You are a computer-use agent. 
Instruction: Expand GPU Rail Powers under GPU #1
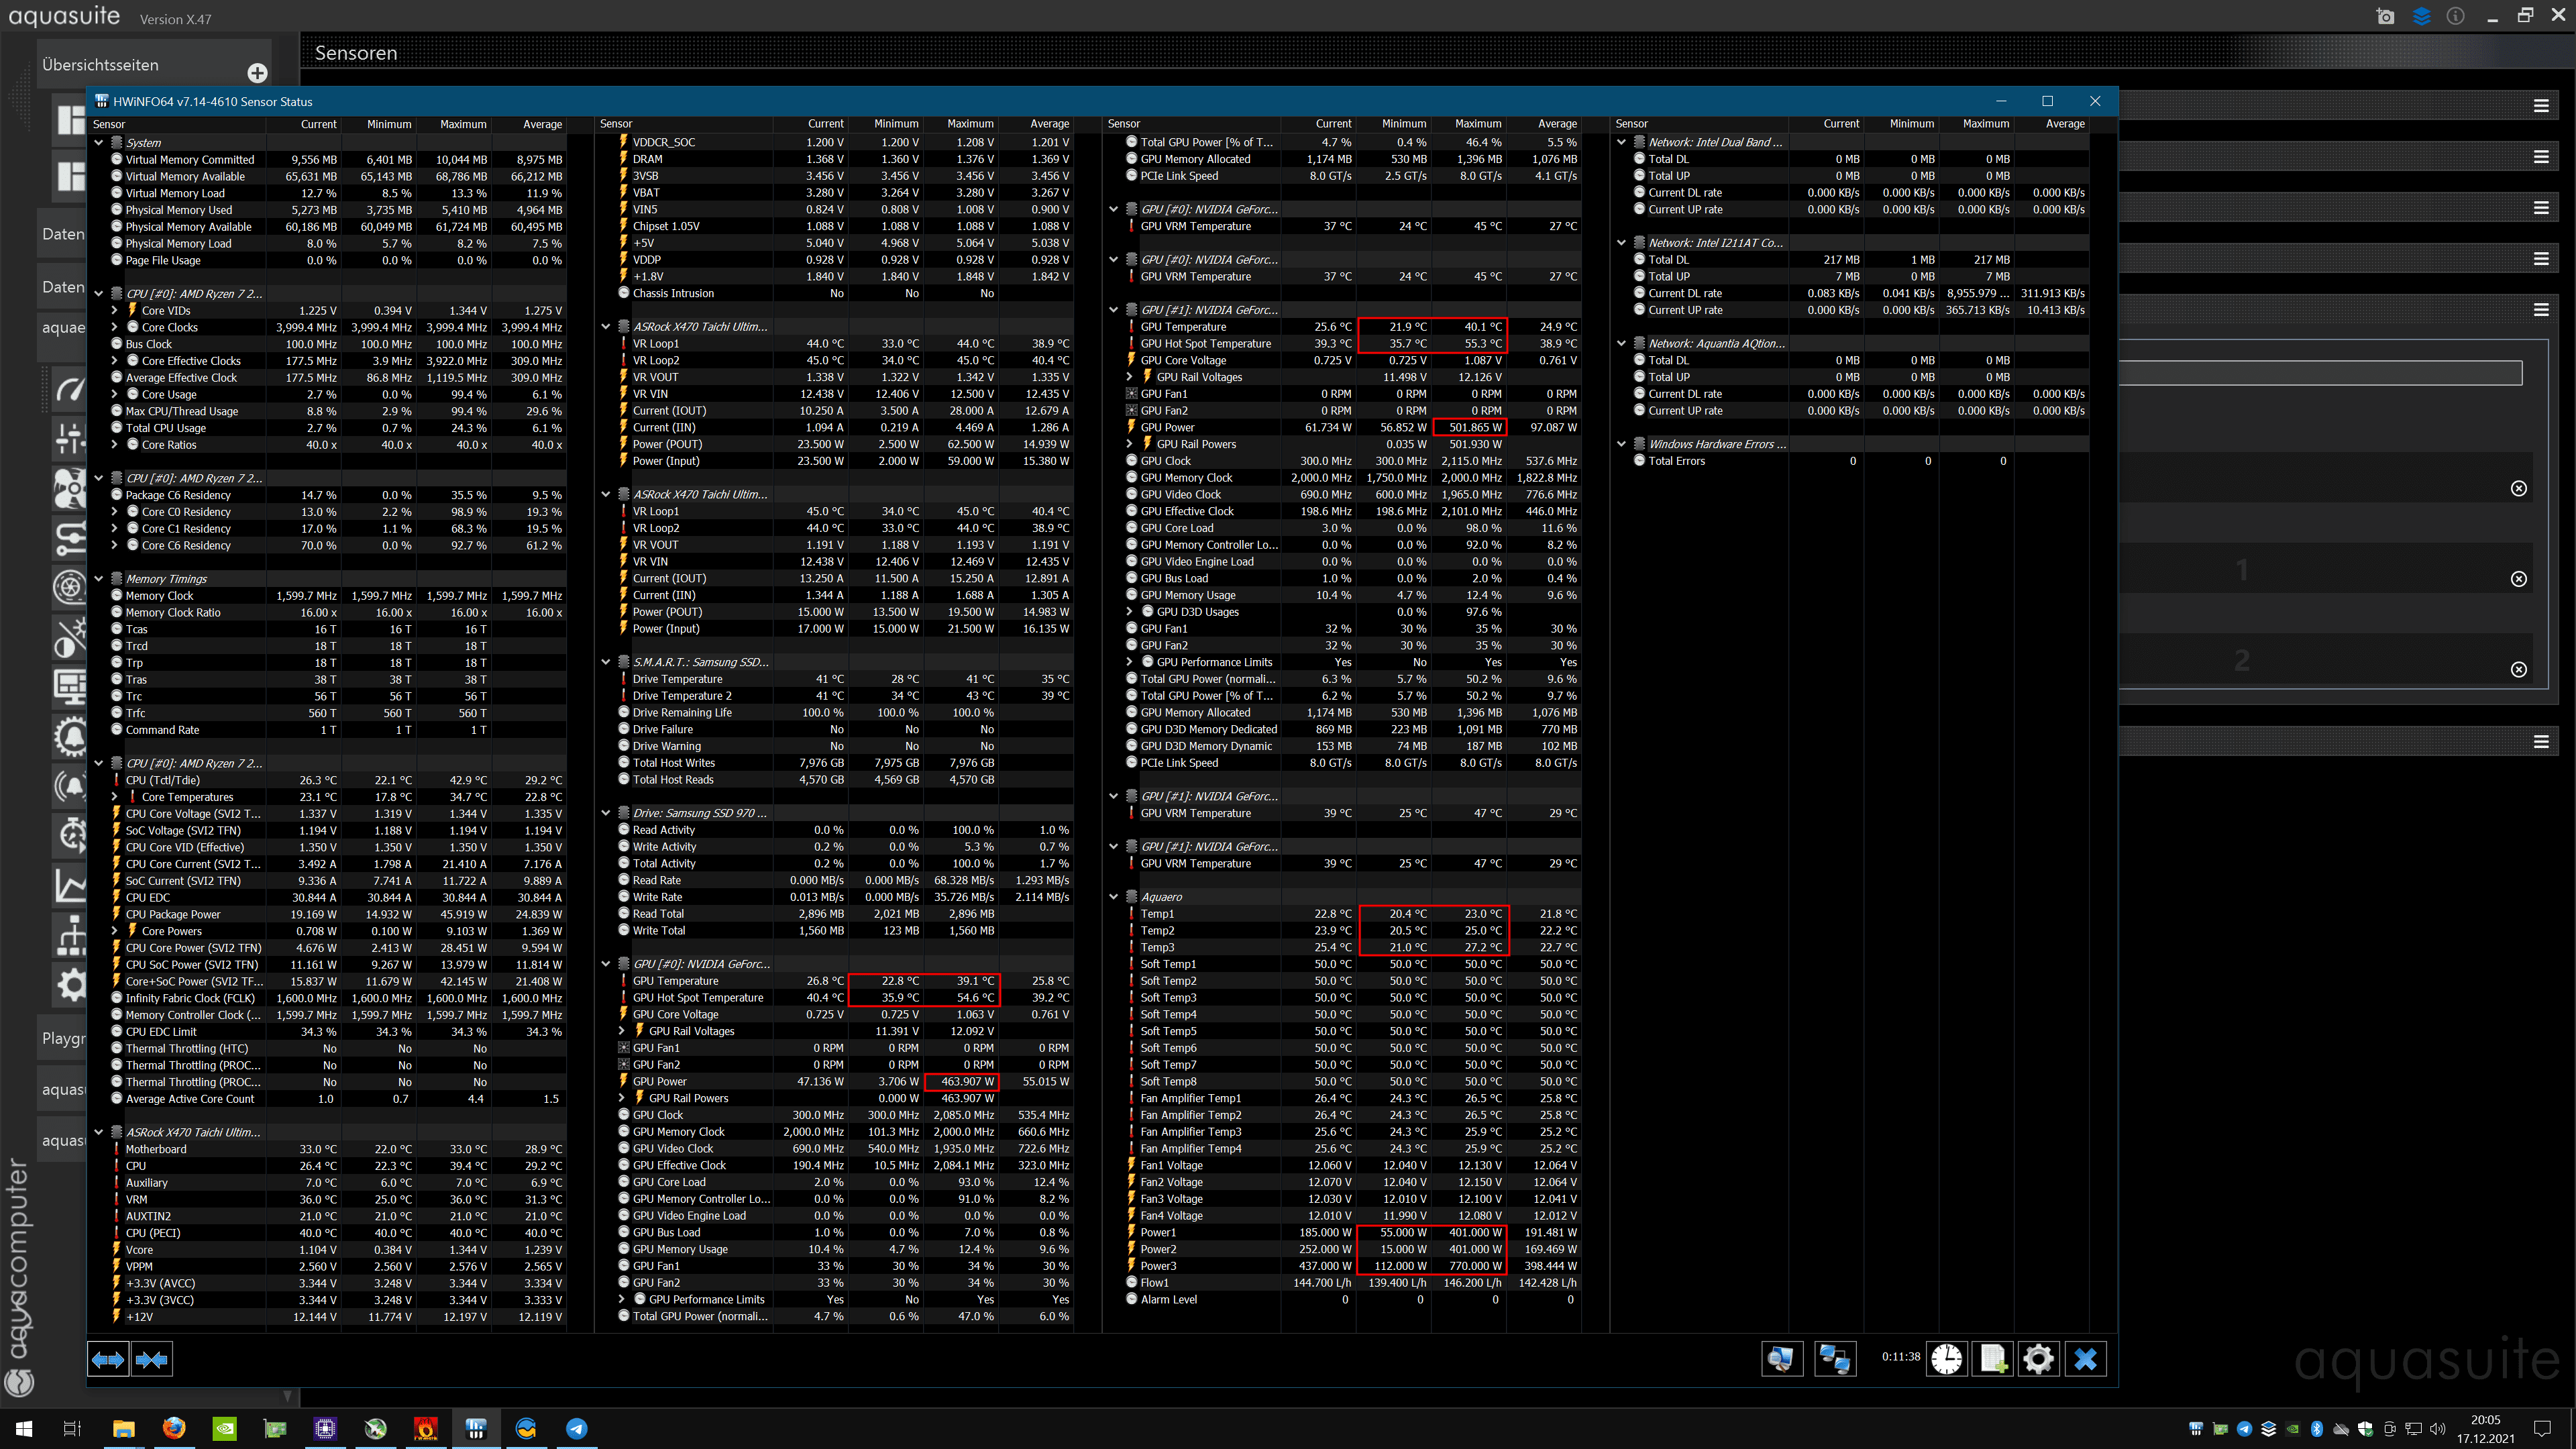pyautogui.click(x=1130, y=444)
